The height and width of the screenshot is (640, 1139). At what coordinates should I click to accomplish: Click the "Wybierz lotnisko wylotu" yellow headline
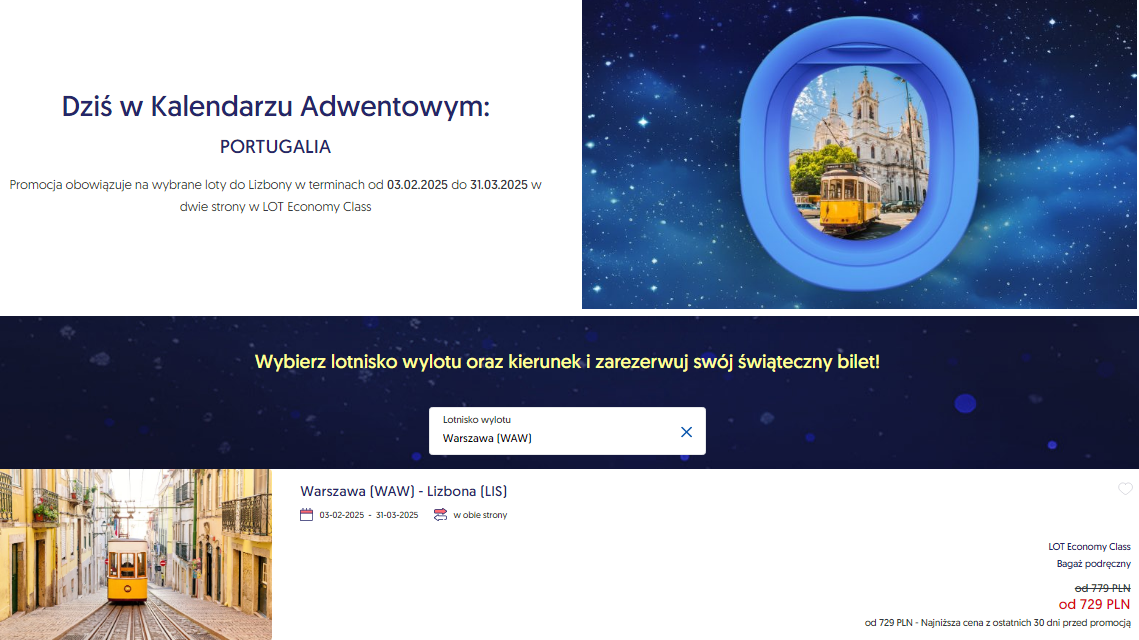(567, 361)
